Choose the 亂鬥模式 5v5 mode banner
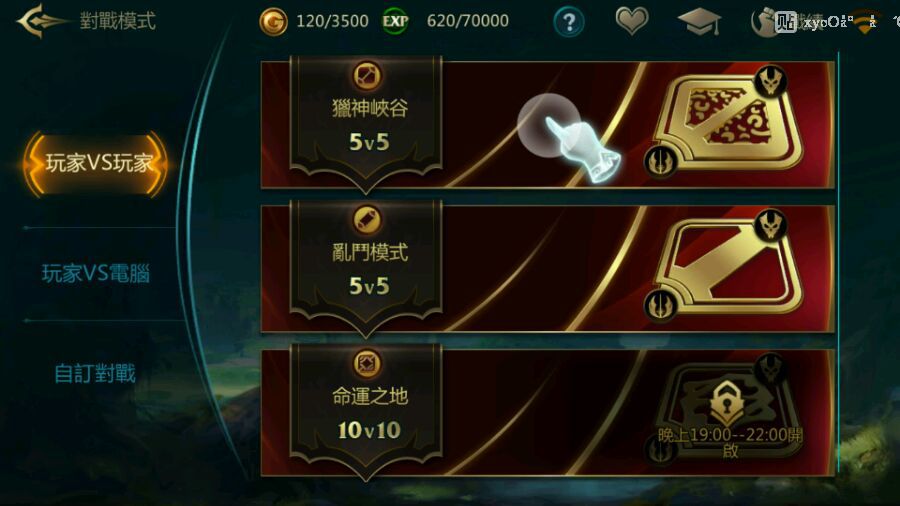Screen dimensions: 900x506 click(x=547, y=268)
